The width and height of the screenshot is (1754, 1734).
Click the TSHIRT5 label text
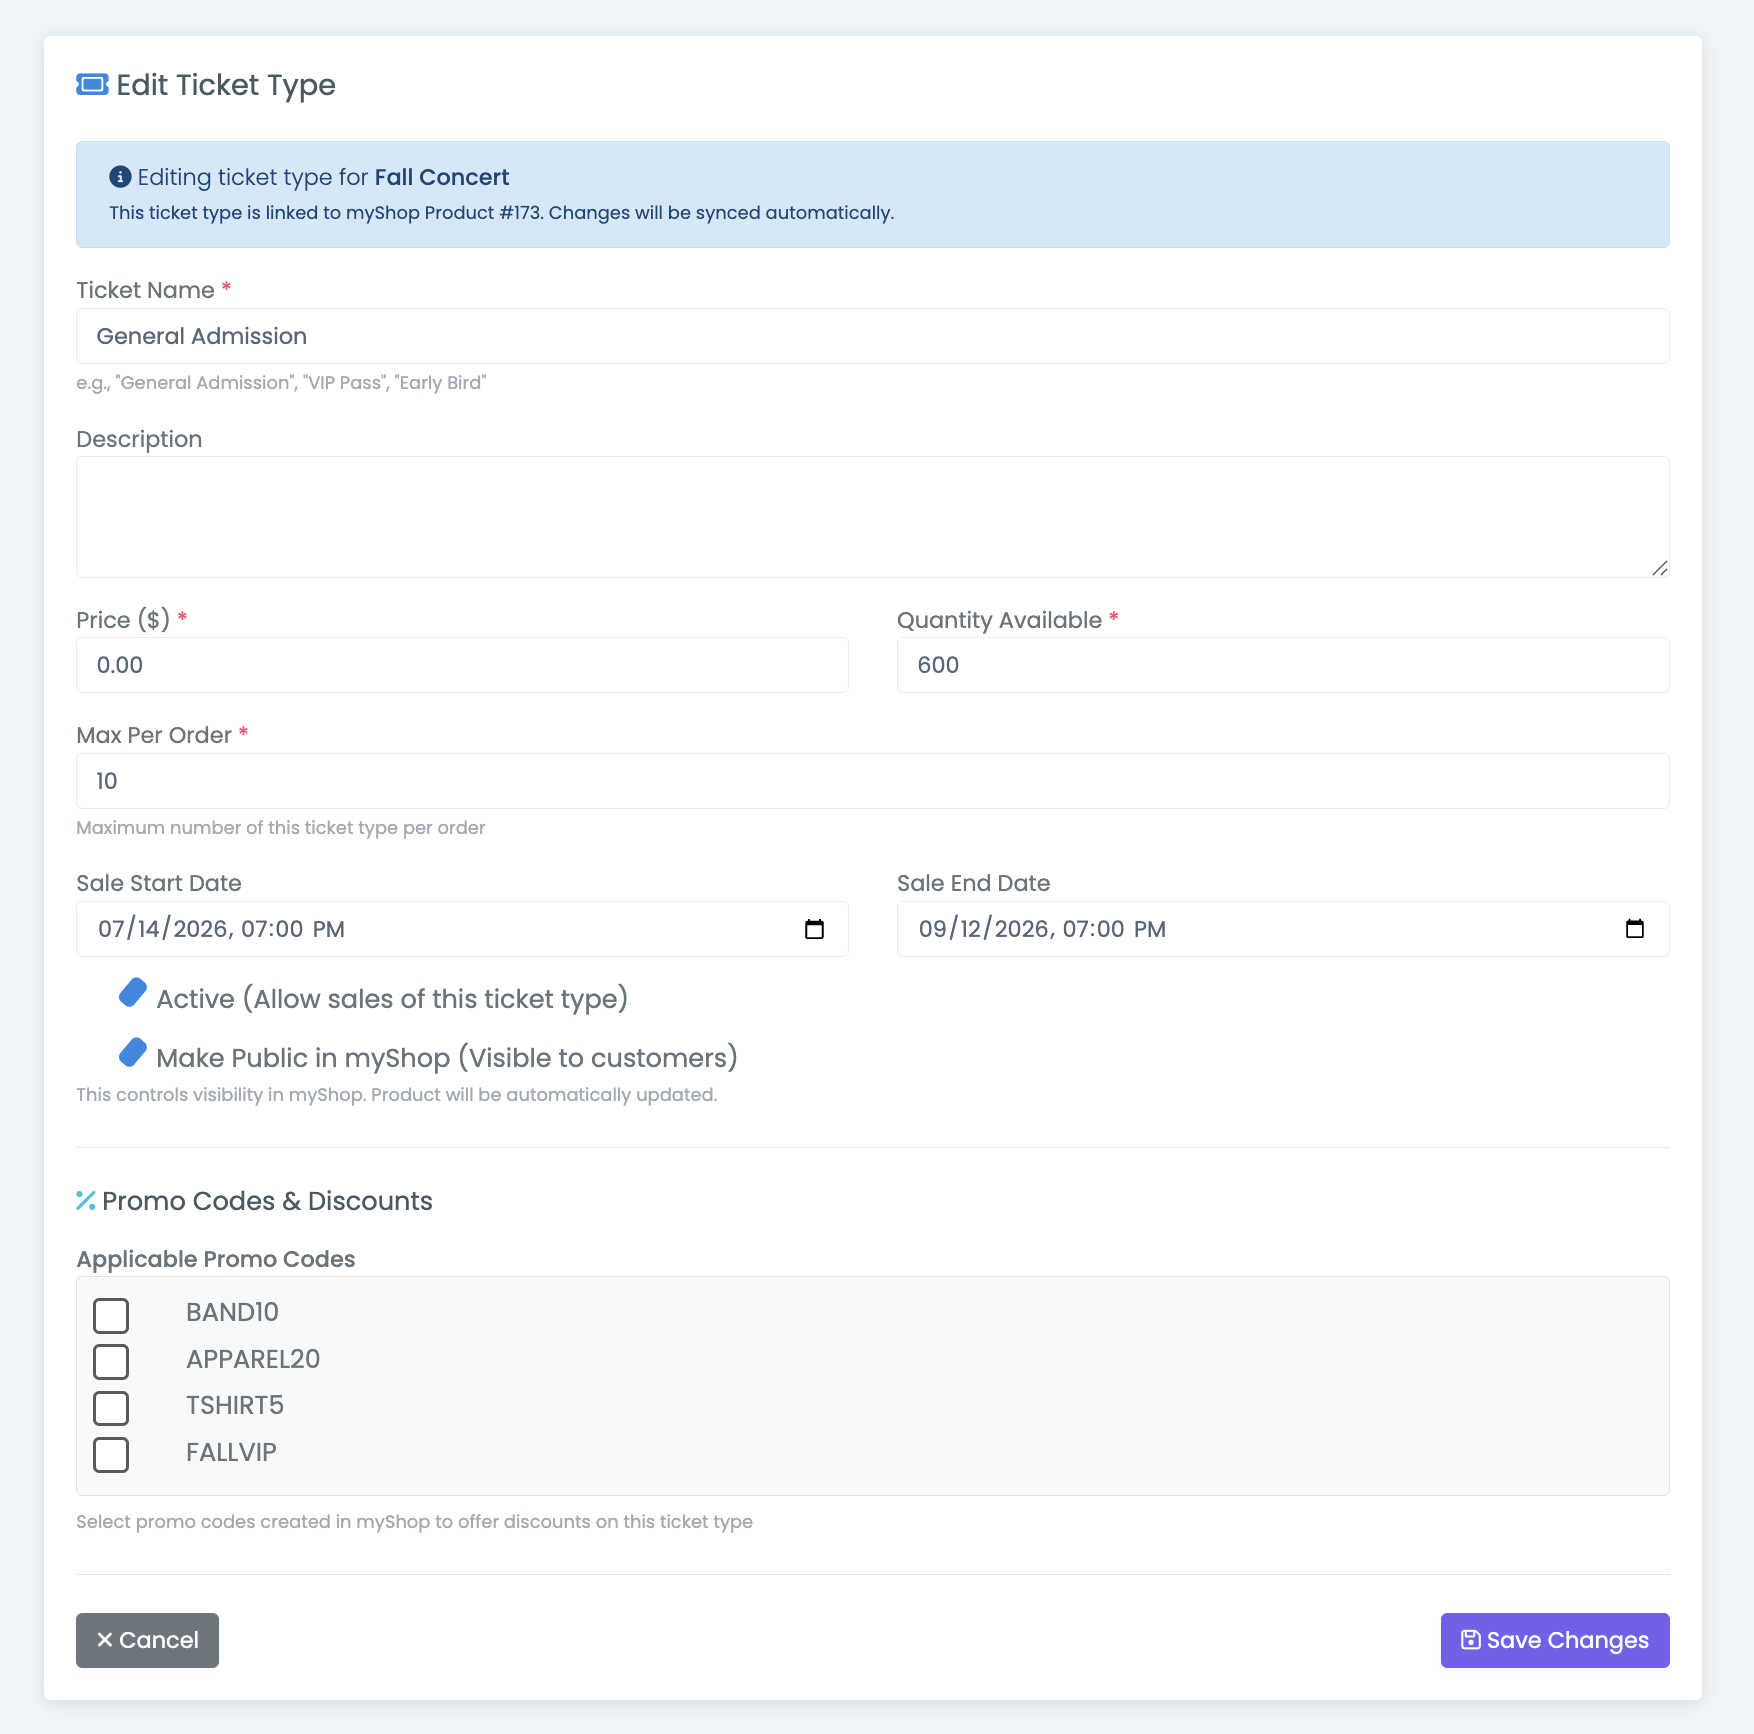[235, 1405]
